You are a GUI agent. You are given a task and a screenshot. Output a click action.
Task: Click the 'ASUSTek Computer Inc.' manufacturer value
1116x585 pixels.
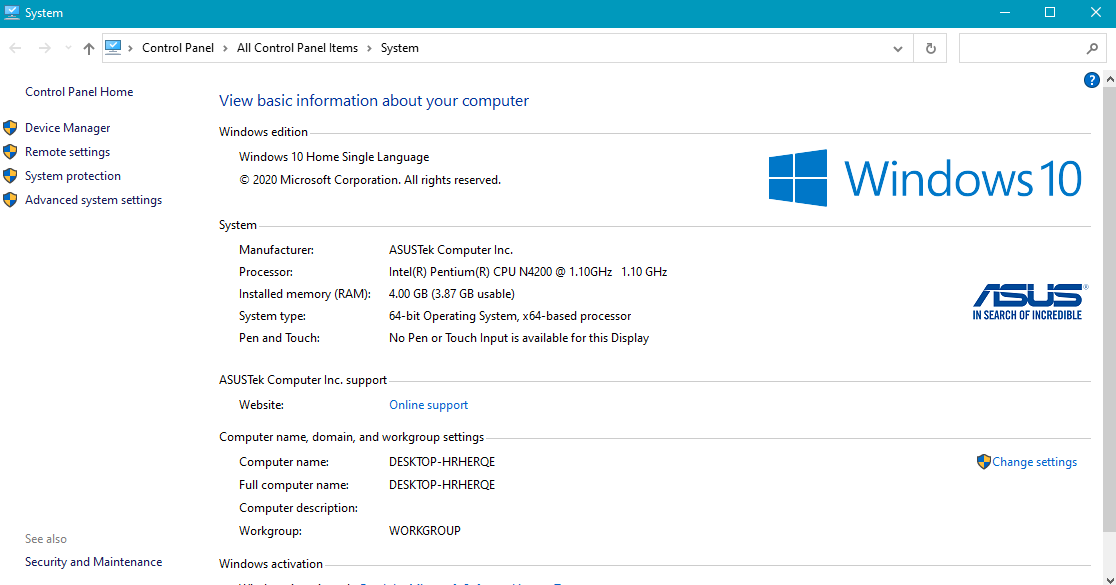(451, 251)
